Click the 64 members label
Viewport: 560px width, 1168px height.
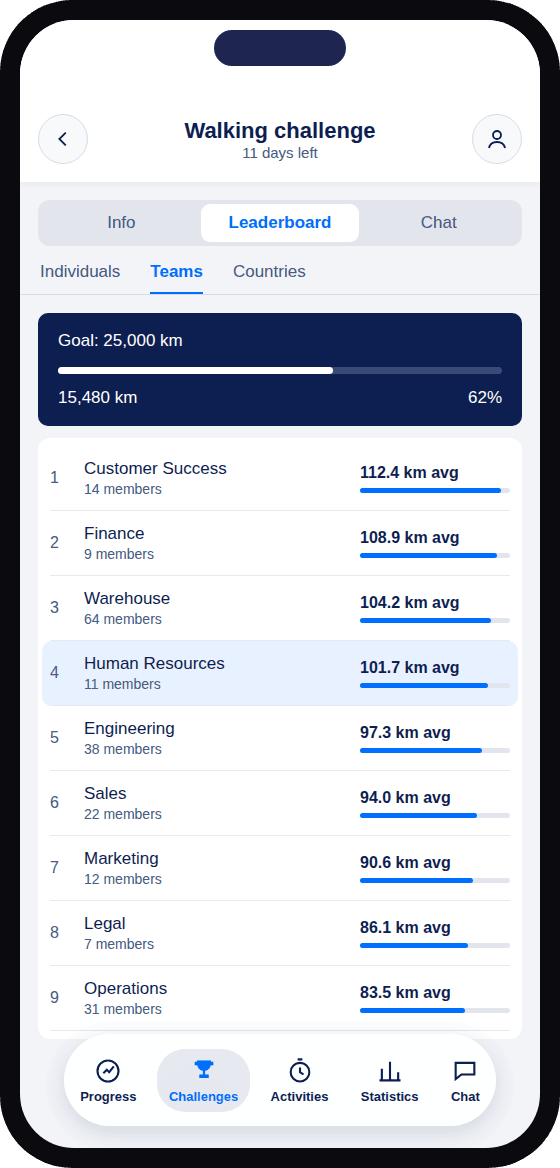(123, 619)
